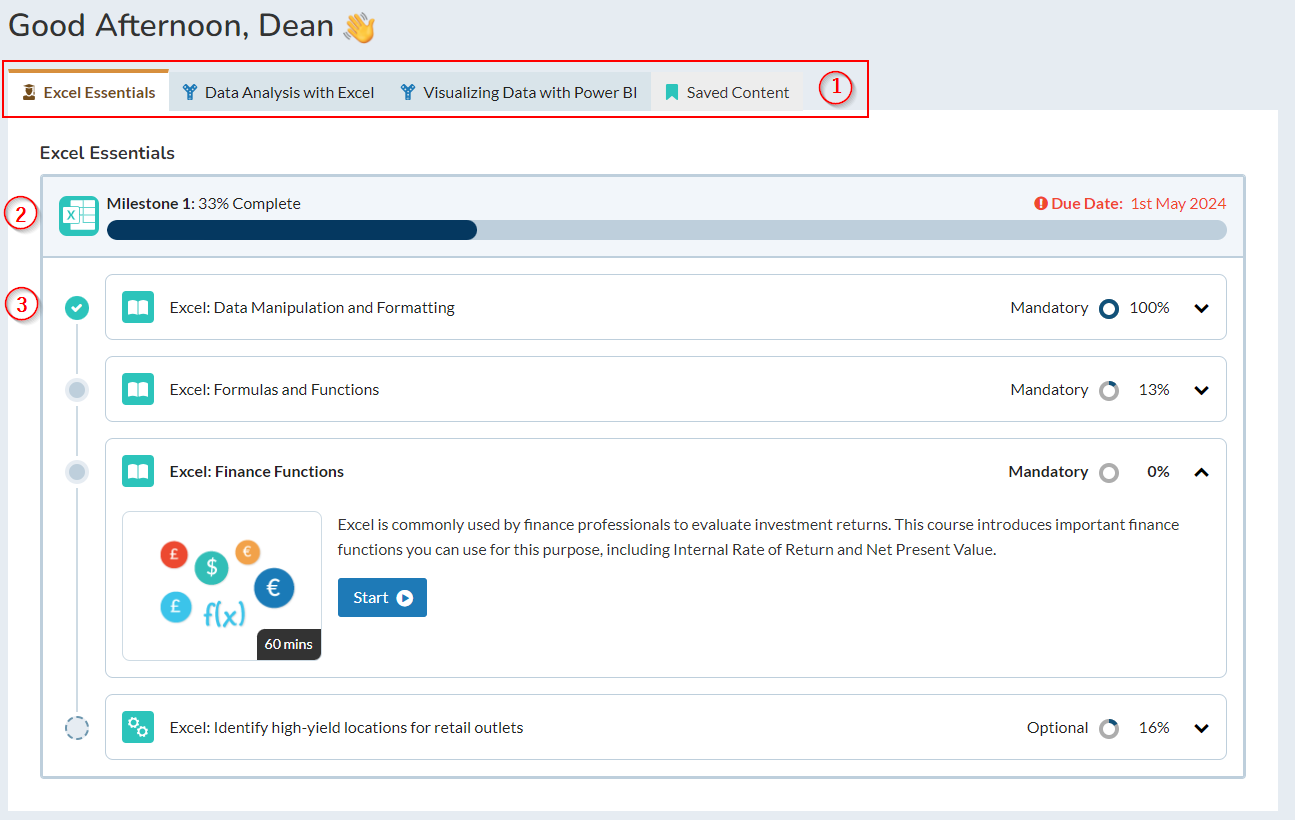1295x820 pixels.
Task: Click dashed timeline marker for optional project
Action: point(77,728)
